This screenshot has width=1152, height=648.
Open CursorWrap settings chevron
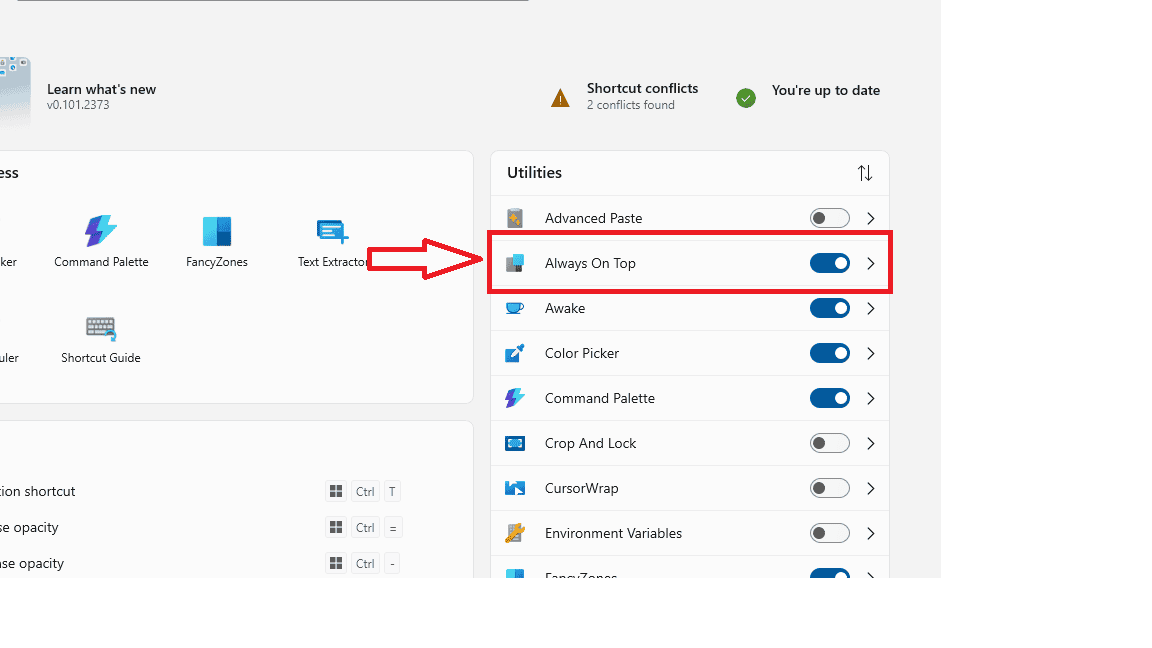(x=871, y=488)
